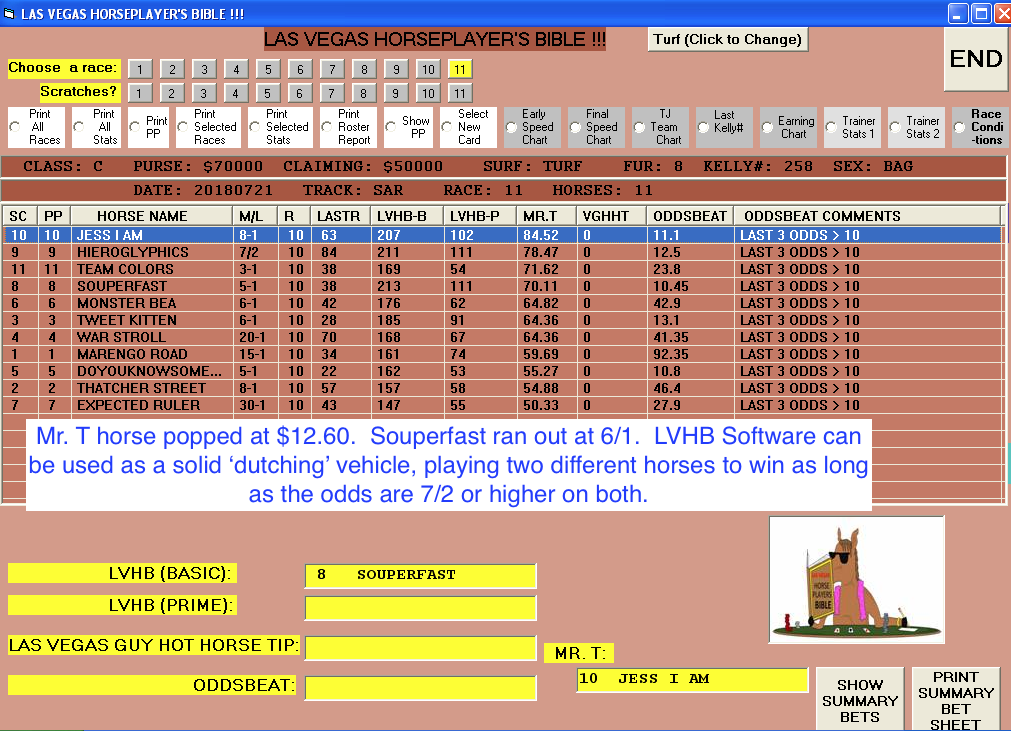1011x731 pixels.
Task: Sort by LASTR column header
Action: (340, 216)
